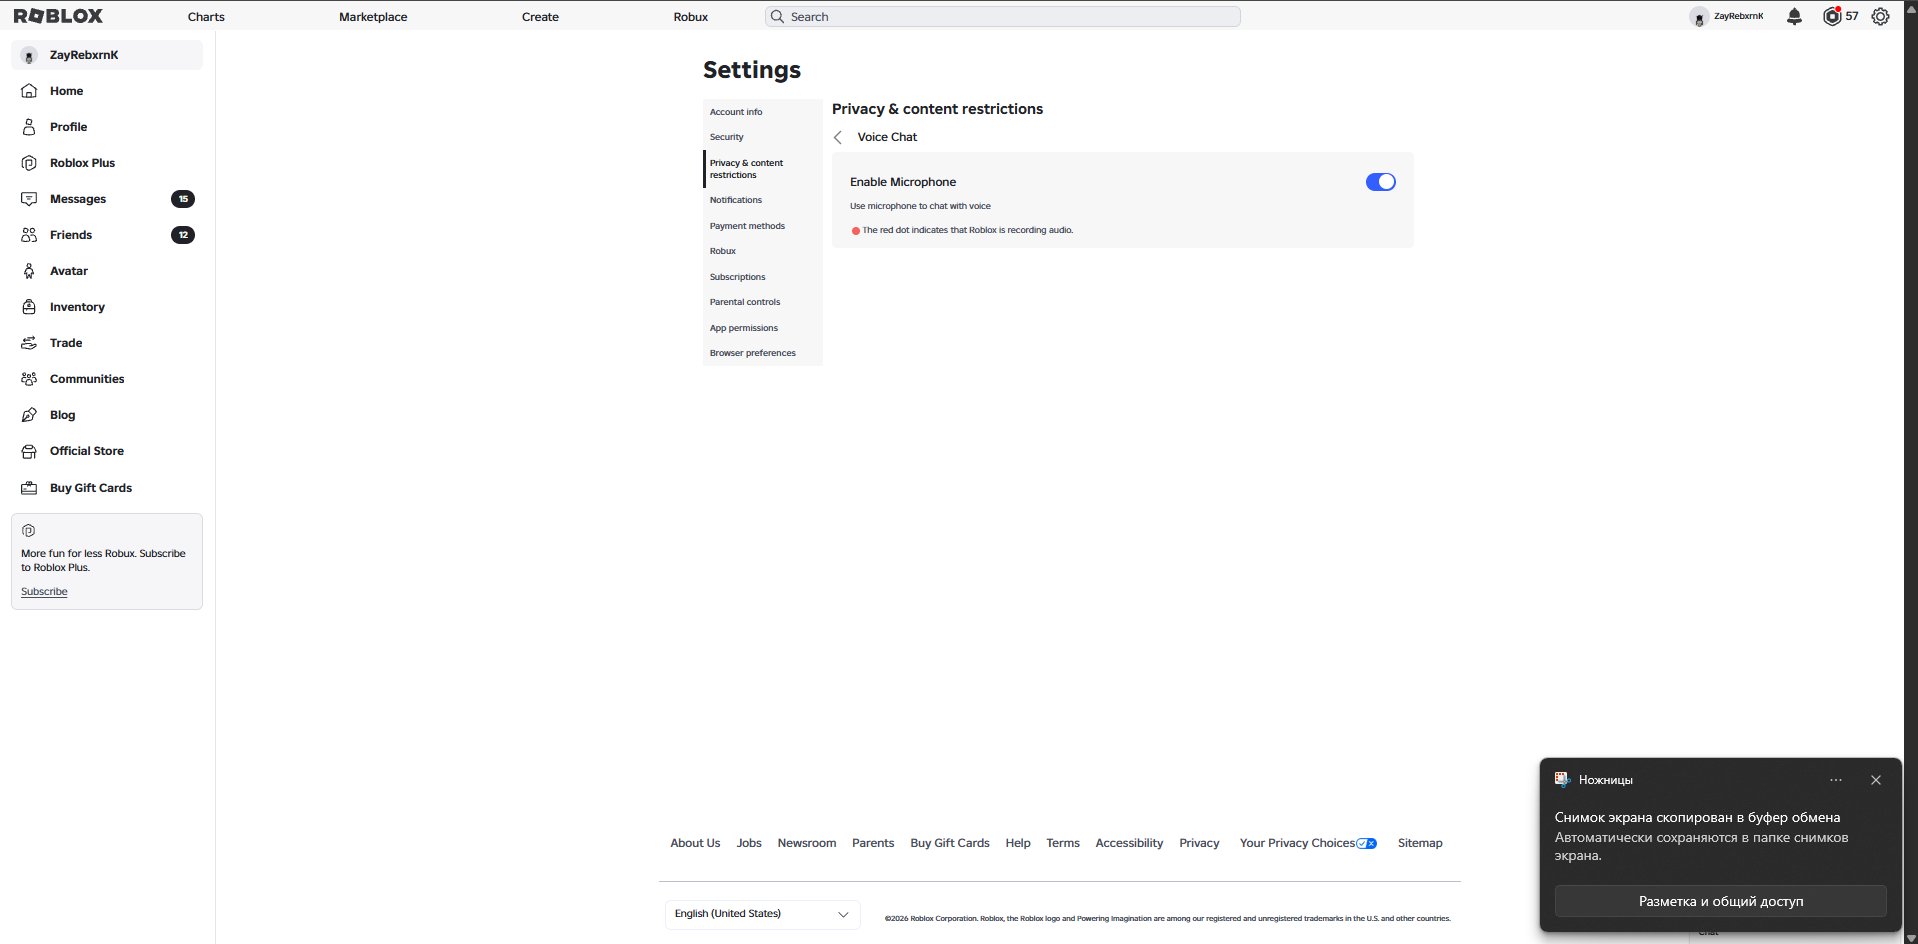Click the Buy Gift Cards icon in sidebar
This screenshot has width=1918, height=944.
click(x=29, y=488)
